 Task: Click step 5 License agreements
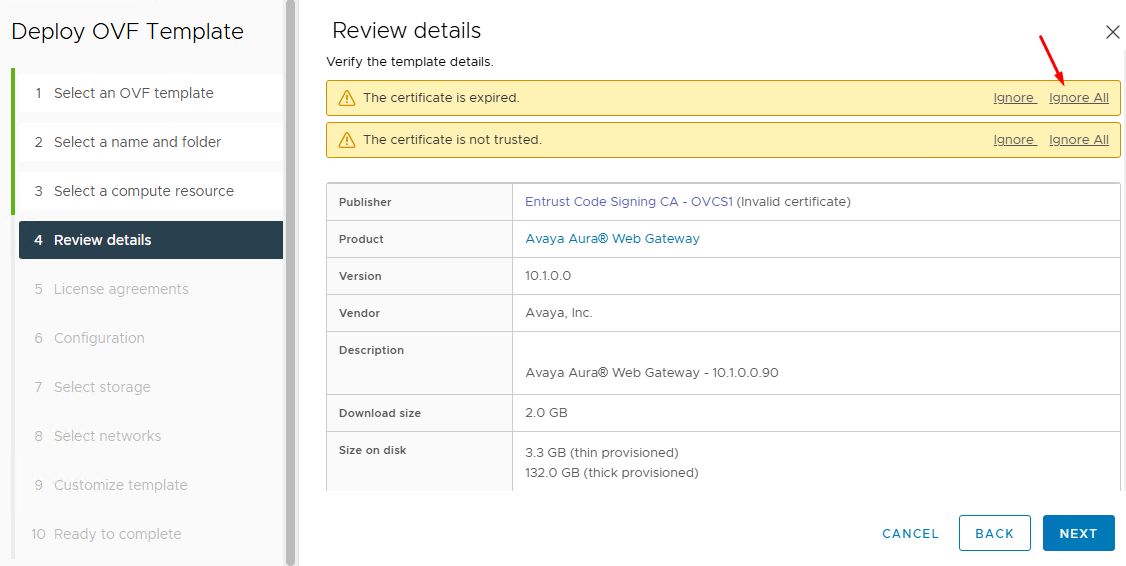click(x=120, y=289)
